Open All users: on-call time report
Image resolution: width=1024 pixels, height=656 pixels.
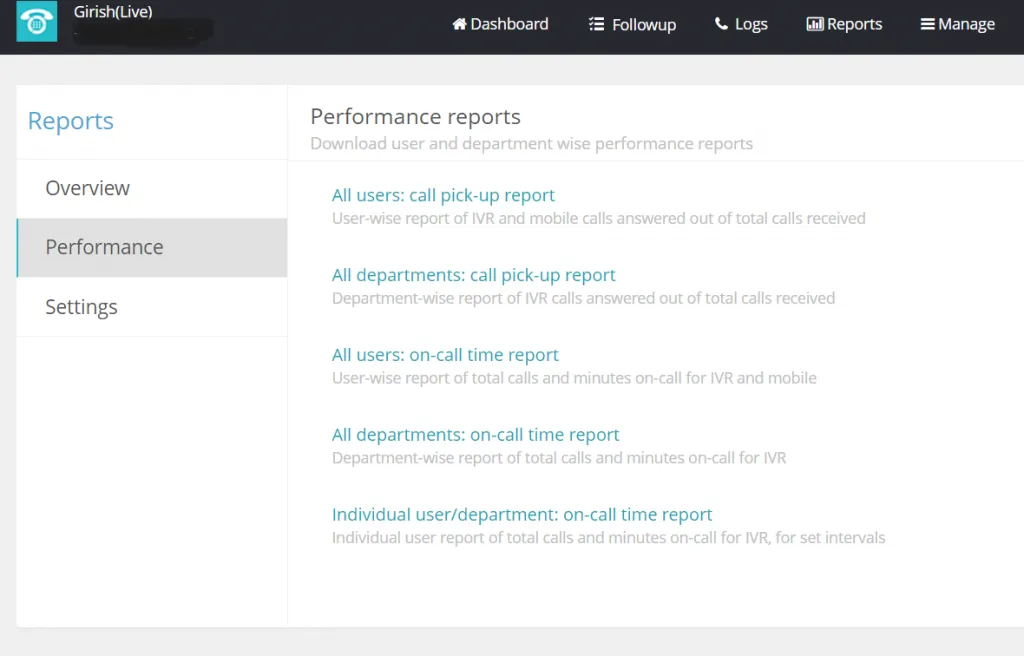pyautogui.click(x=445, y=355)
